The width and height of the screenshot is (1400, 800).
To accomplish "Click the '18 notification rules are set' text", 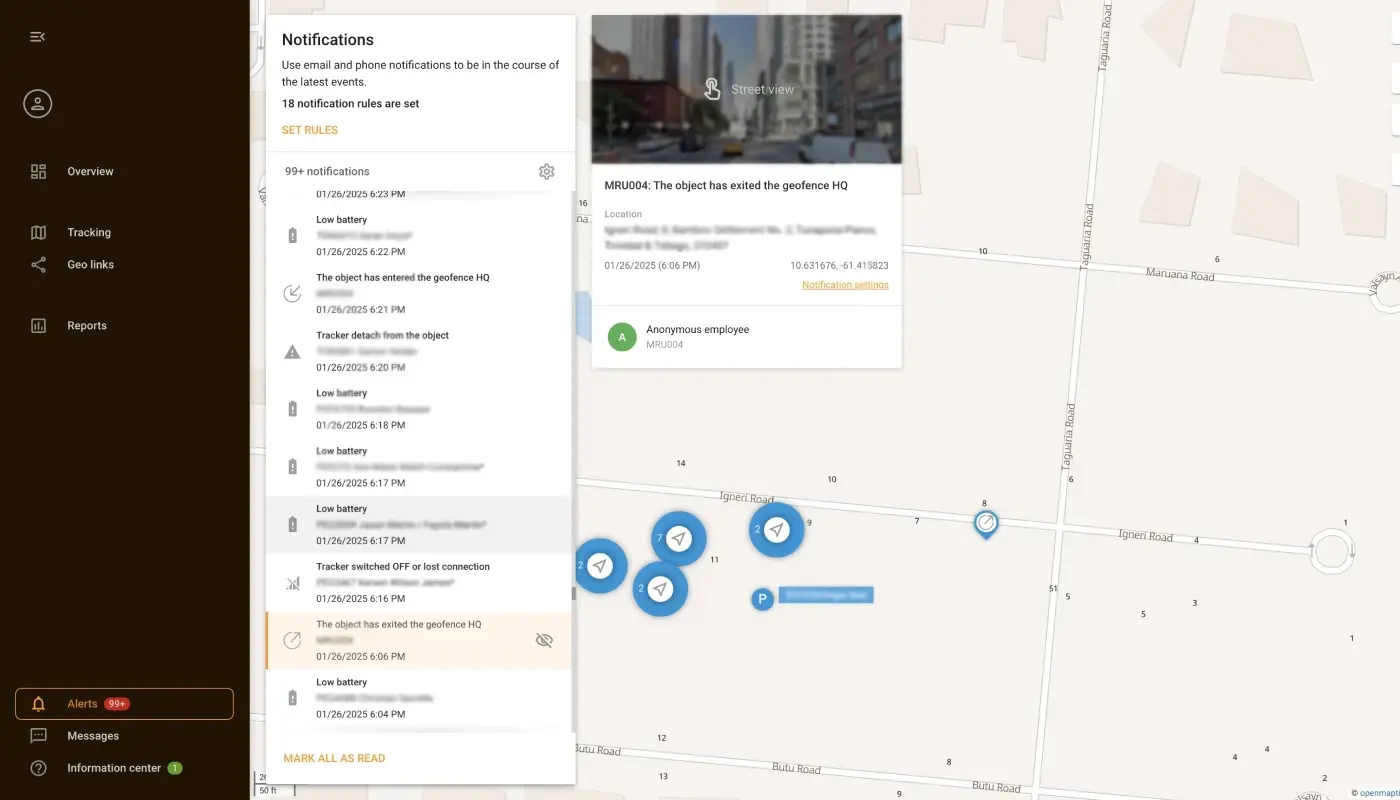I will point(350,103).
